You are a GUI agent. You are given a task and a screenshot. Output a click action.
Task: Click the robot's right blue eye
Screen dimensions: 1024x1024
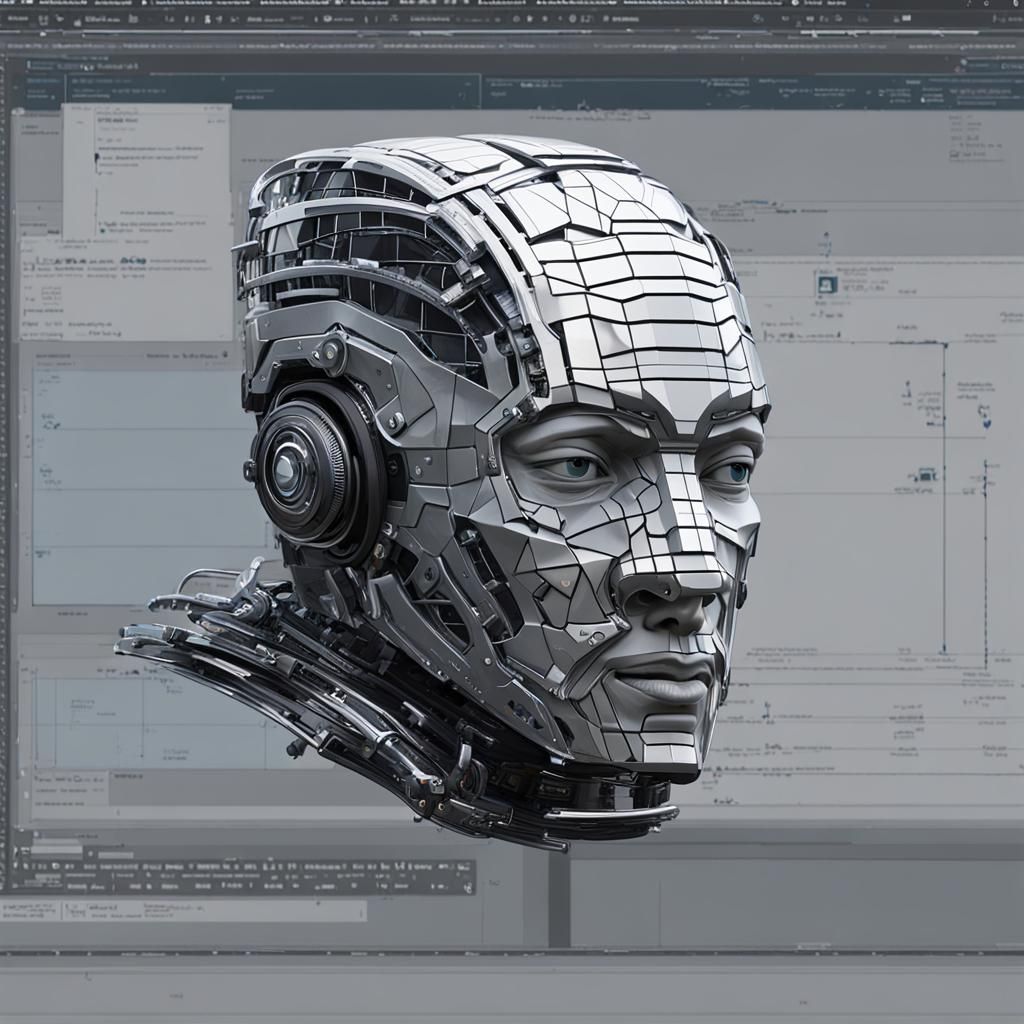737,472
